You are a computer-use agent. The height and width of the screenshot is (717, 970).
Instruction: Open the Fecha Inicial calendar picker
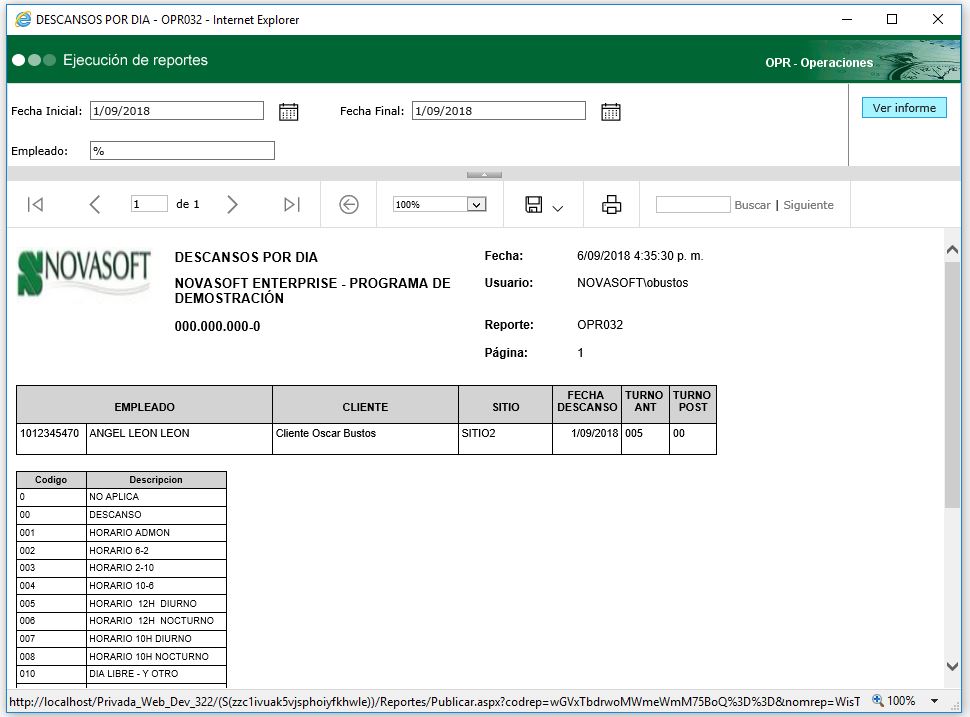click(x=289, y=112)
